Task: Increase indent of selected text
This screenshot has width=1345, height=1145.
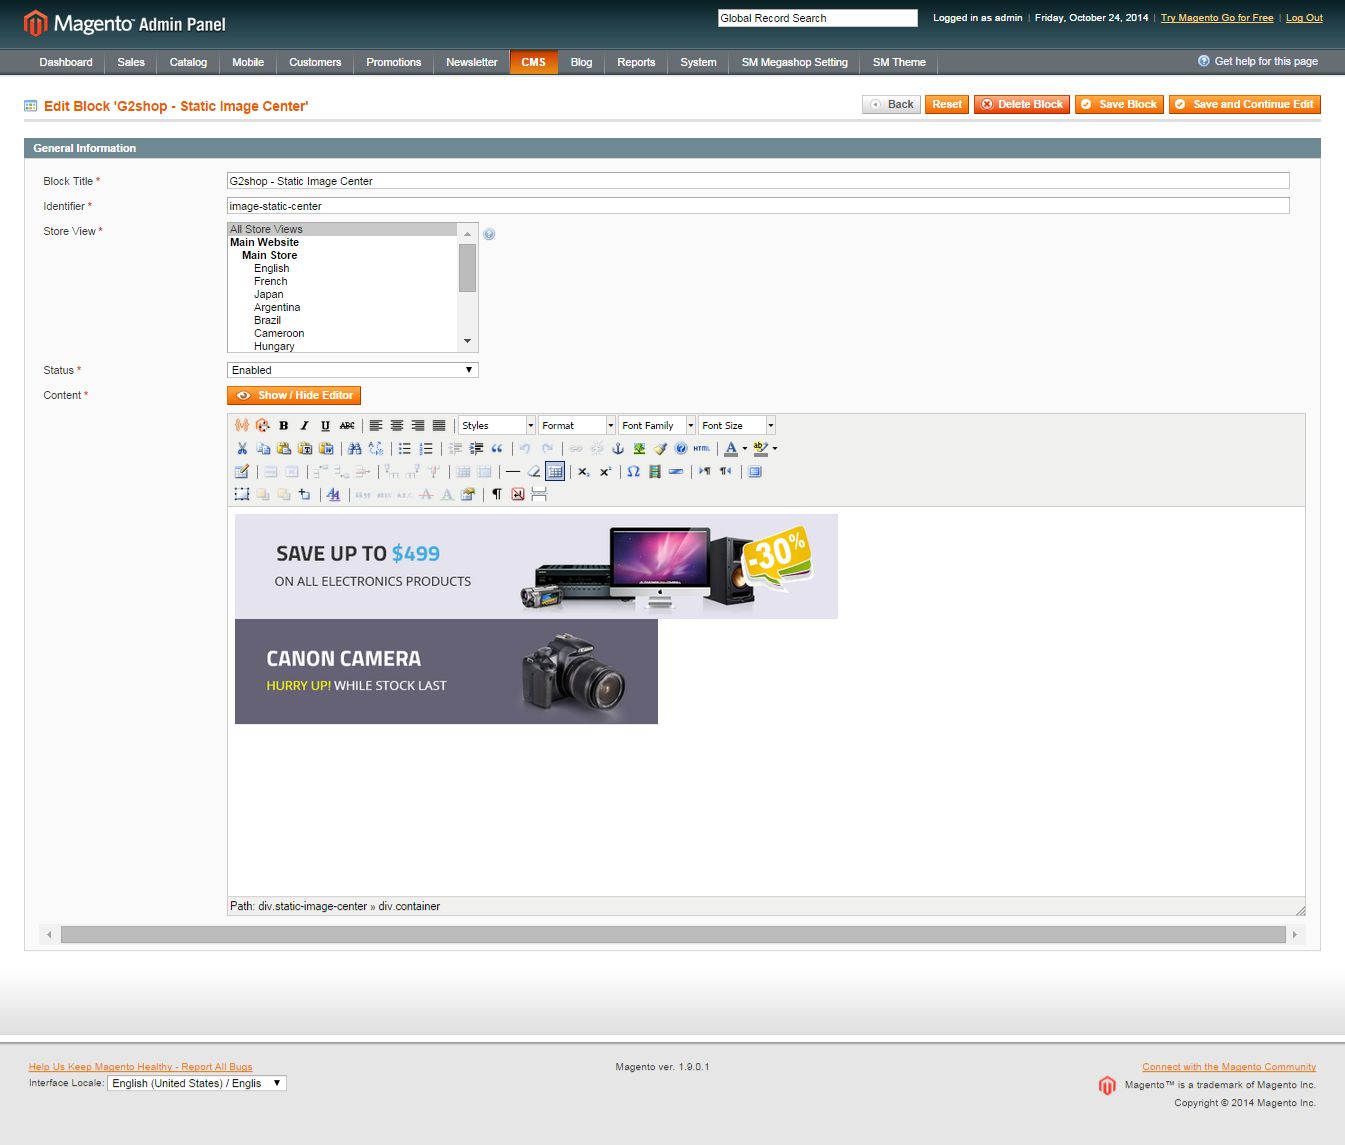Action: [x=476, y=449]
